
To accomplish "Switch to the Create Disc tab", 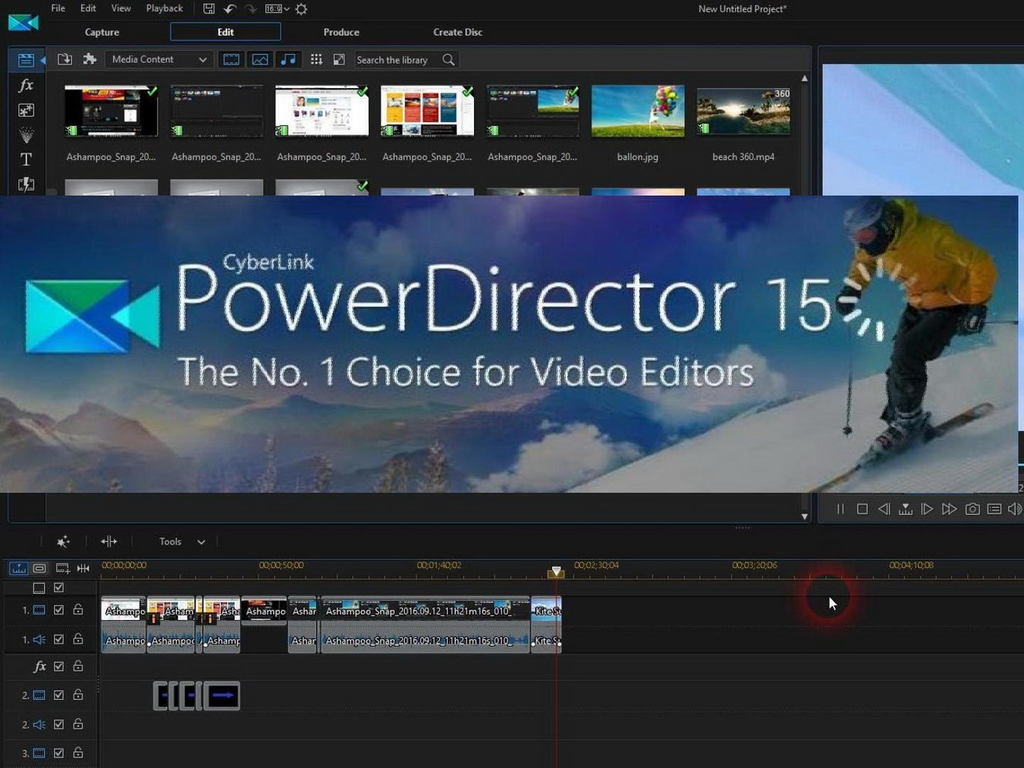I will pyautogui.click(x=458, y=32).
